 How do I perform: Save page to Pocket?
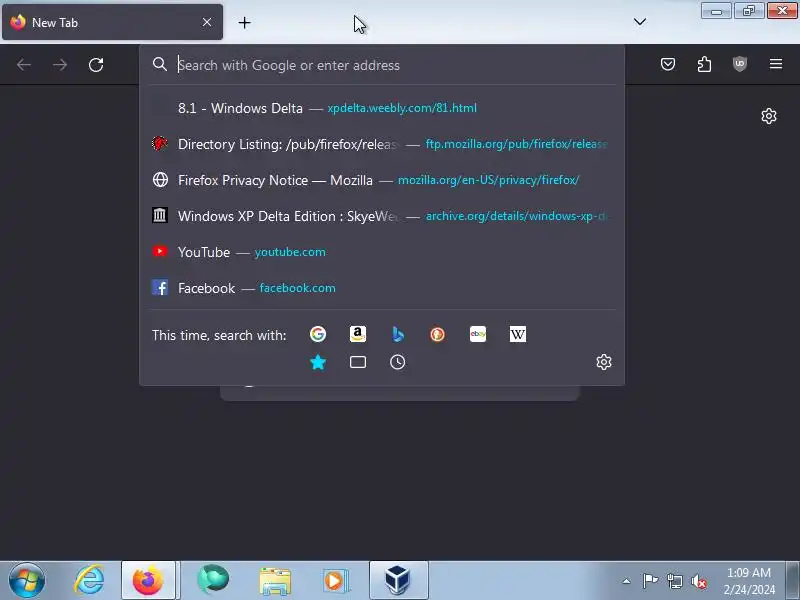point(668,64)
